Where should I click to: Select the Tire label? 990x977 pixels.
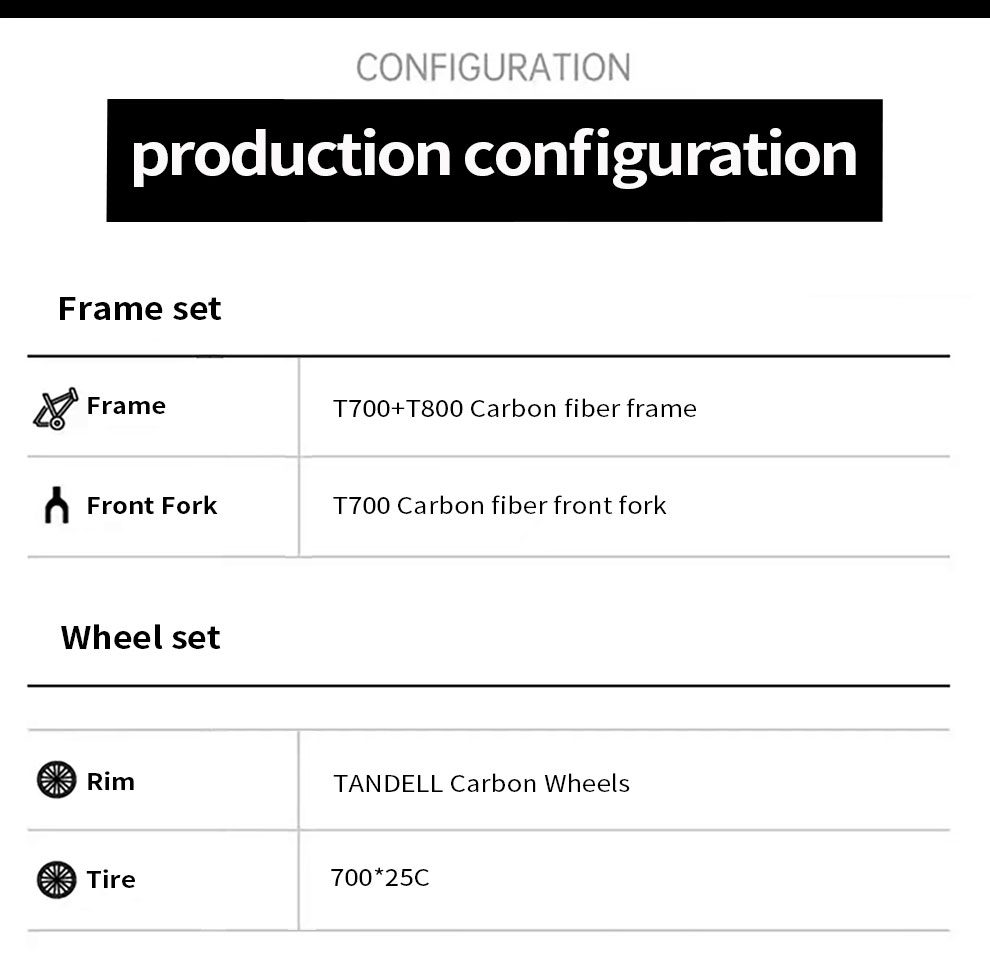tap(111, 880)
